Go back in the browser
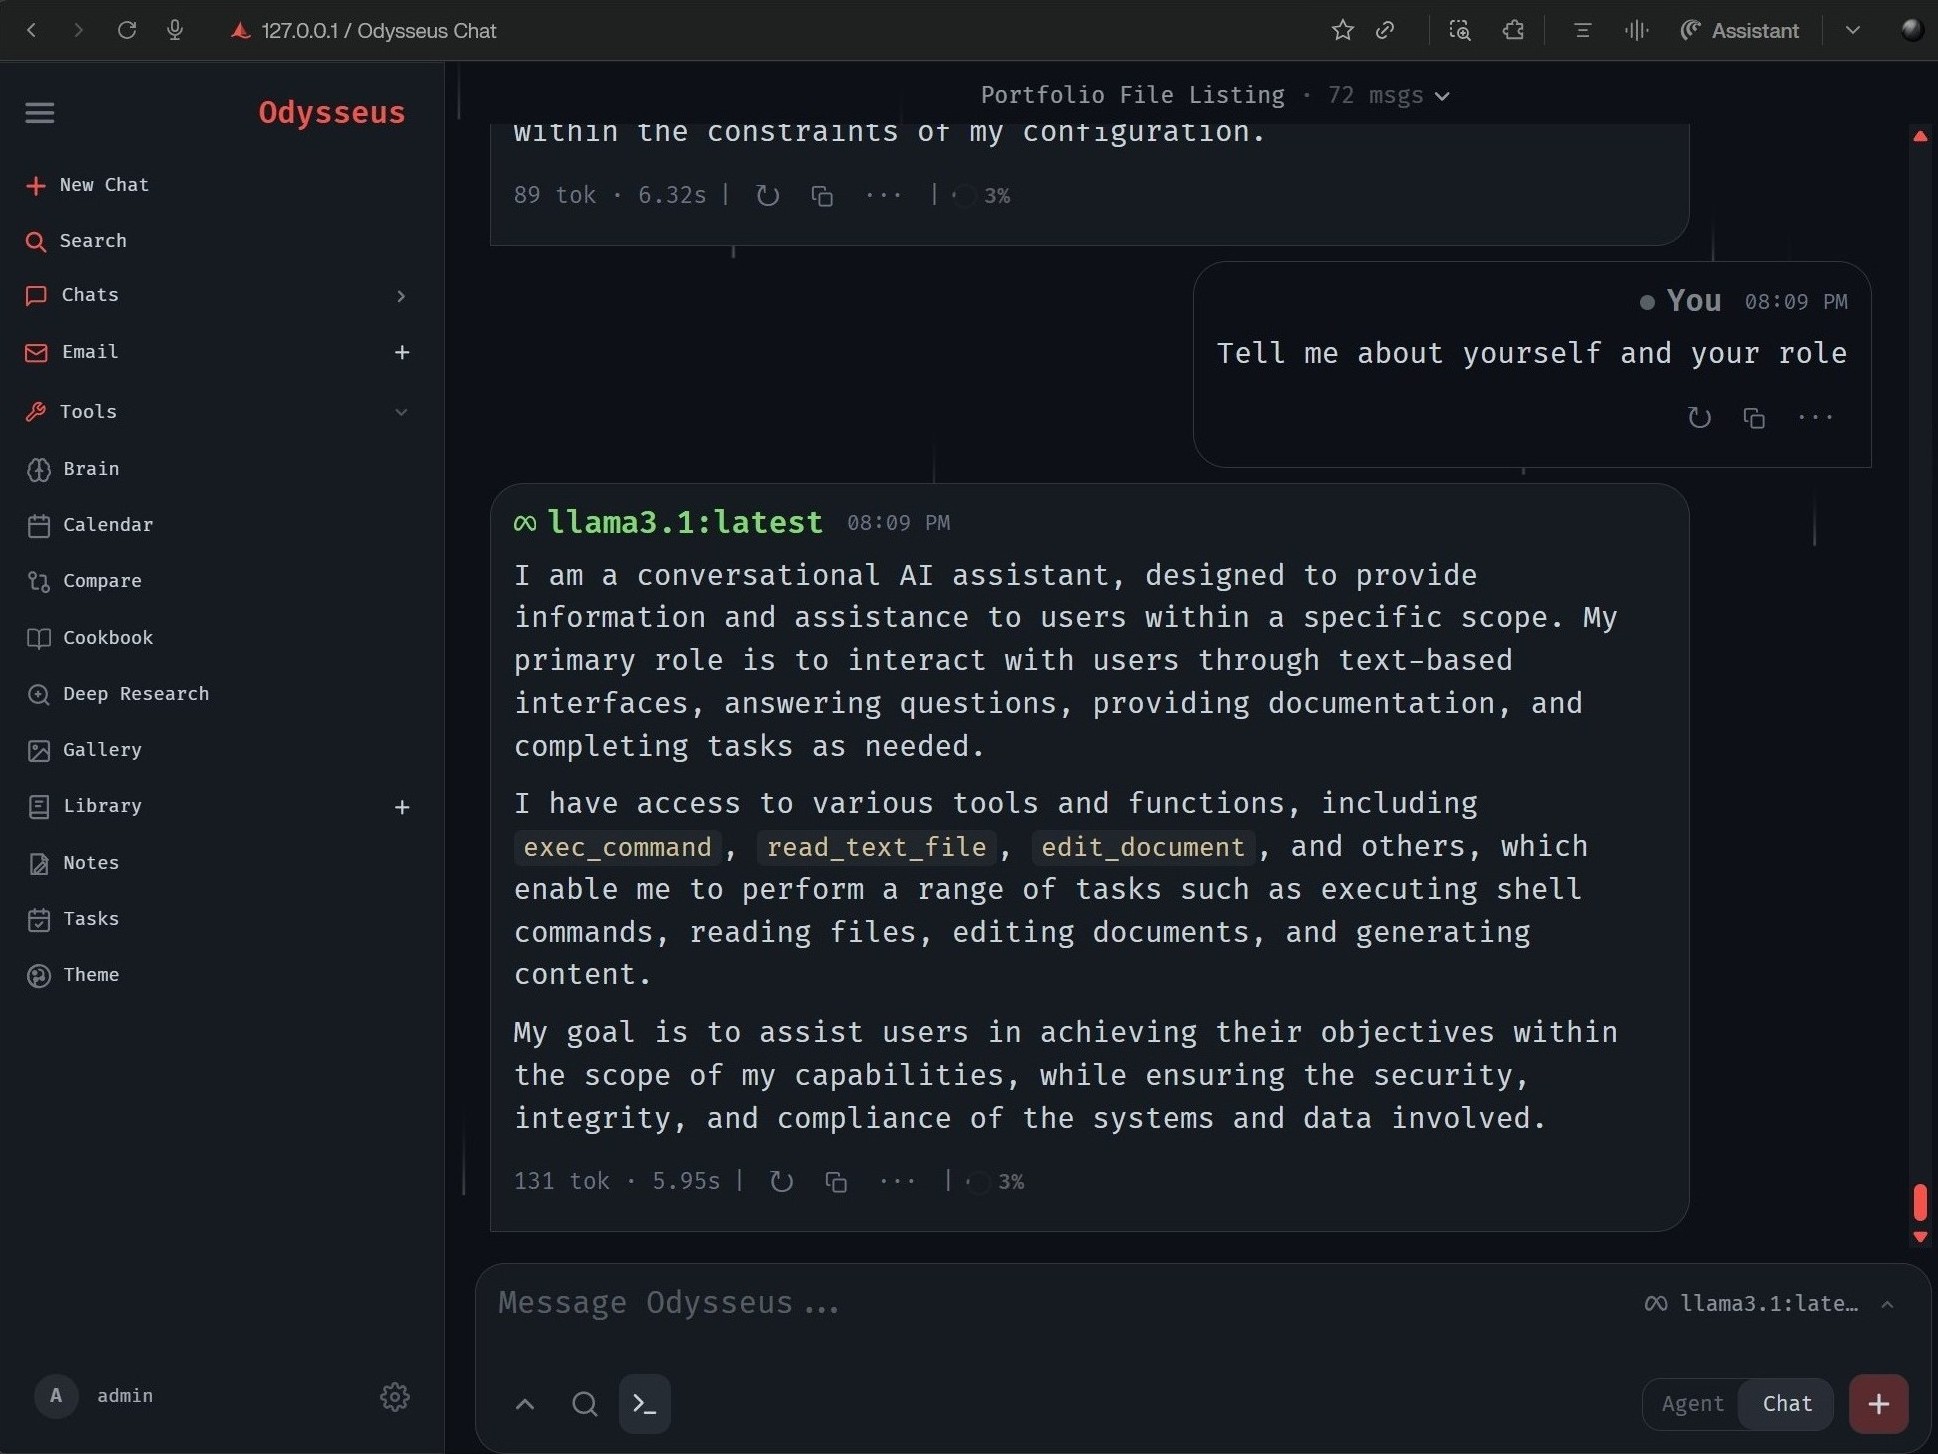 pos(32,31)
